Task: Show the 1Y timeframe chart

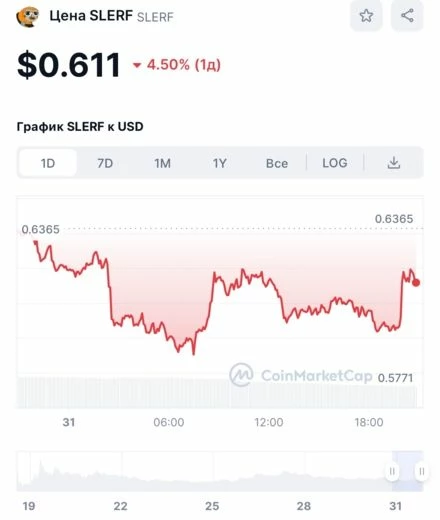Action: point(220,163)
